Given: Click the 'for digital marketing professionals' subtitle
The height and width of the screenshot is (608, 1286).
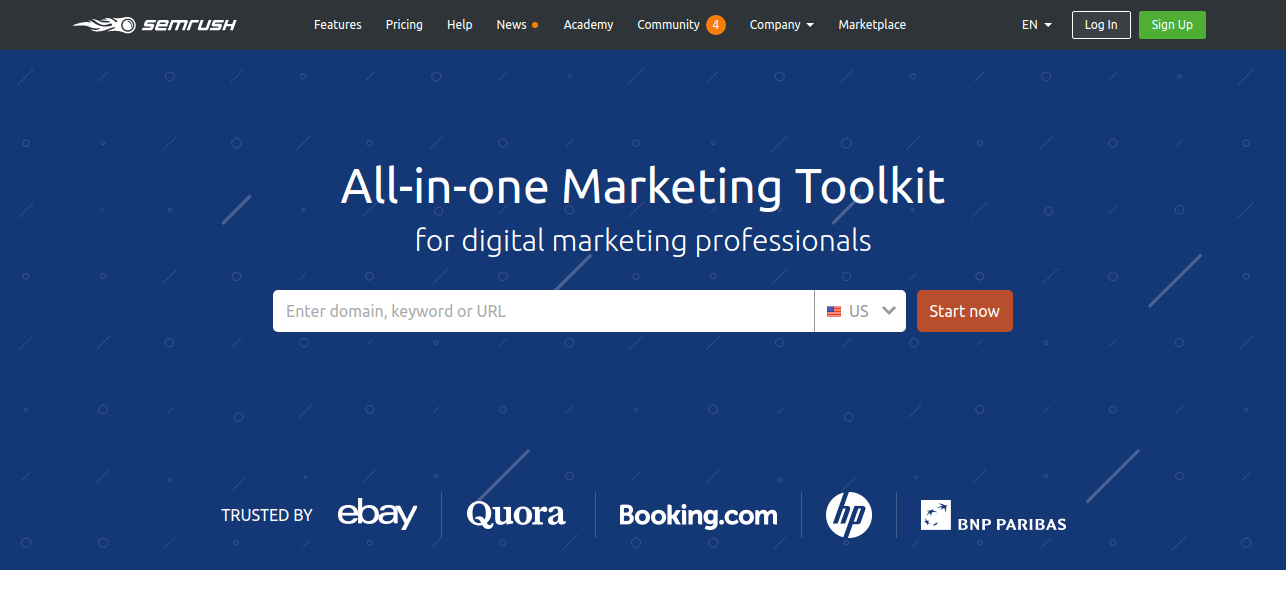Looking at the screenshot, I should coord(643,241).
